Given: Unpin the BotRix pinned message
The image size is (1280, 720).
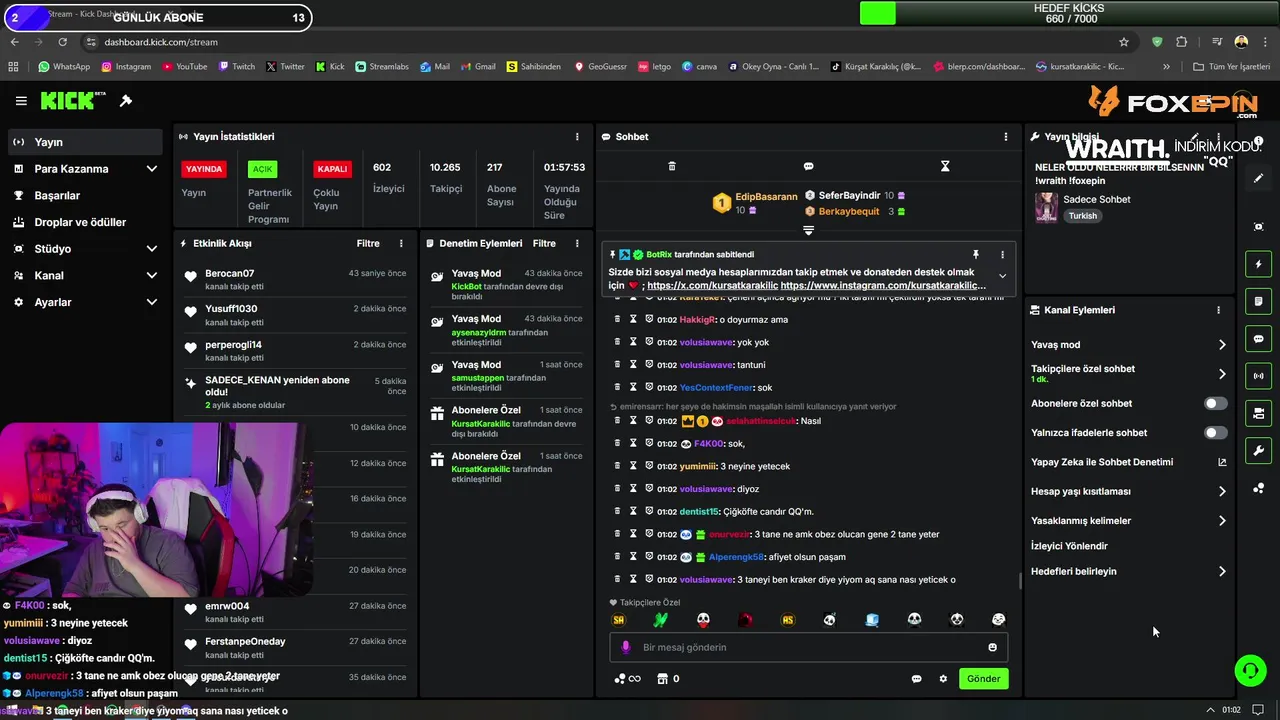Looking at the screenshot, I should click(976, 255).
